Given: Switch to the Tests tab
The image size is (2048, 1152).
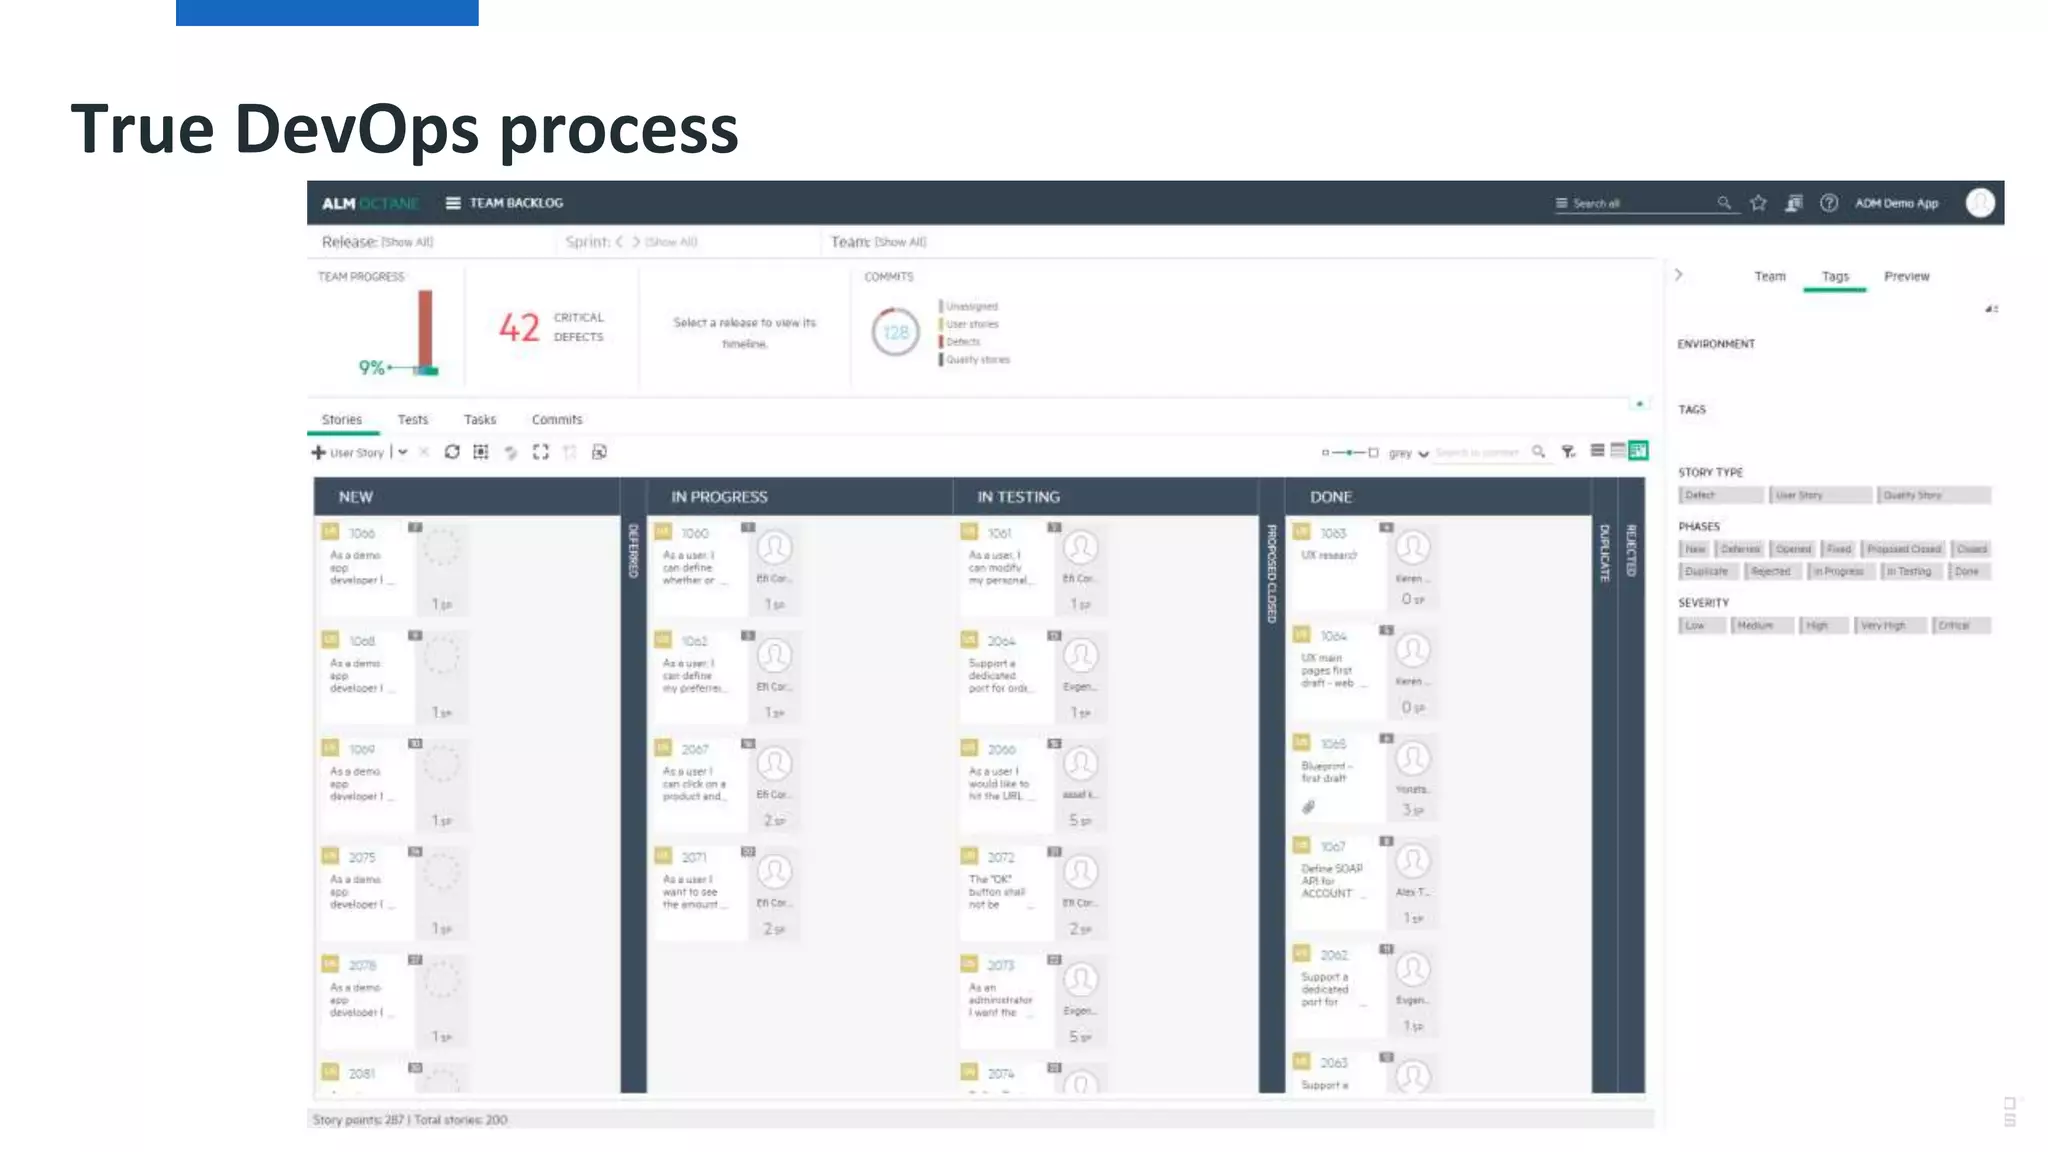Looking at the screenshot, I should pos(413,420).
